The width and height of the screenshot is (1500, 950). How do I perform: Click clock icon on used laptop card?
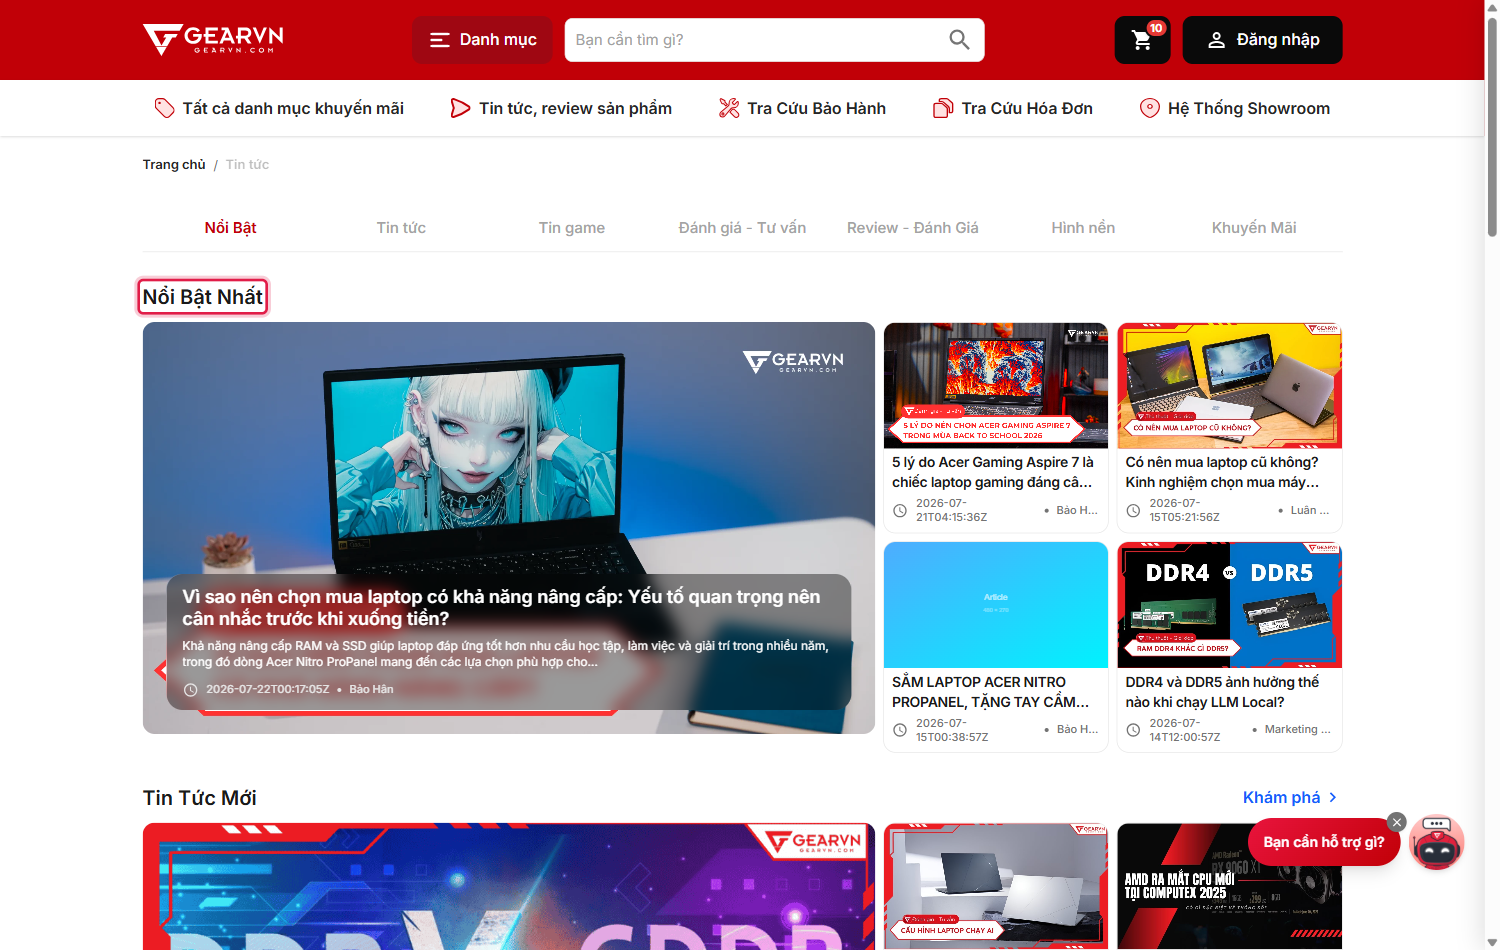click(1133, 511)
